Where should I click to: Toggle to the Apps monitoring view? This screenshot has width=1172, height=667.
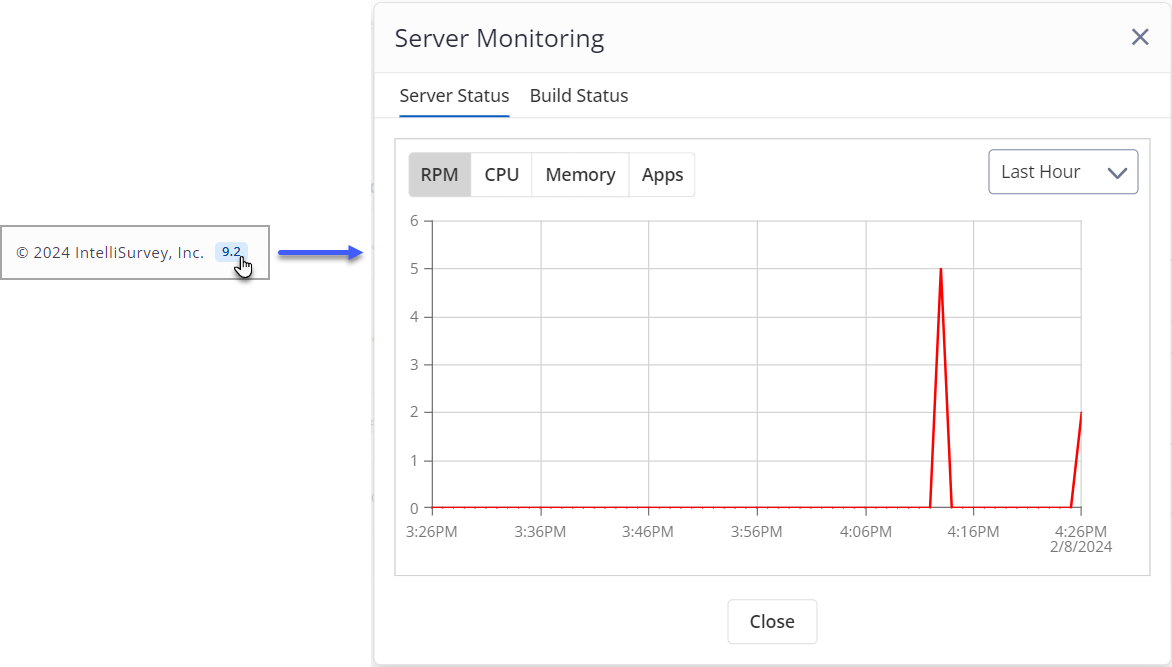pos(662,174)
